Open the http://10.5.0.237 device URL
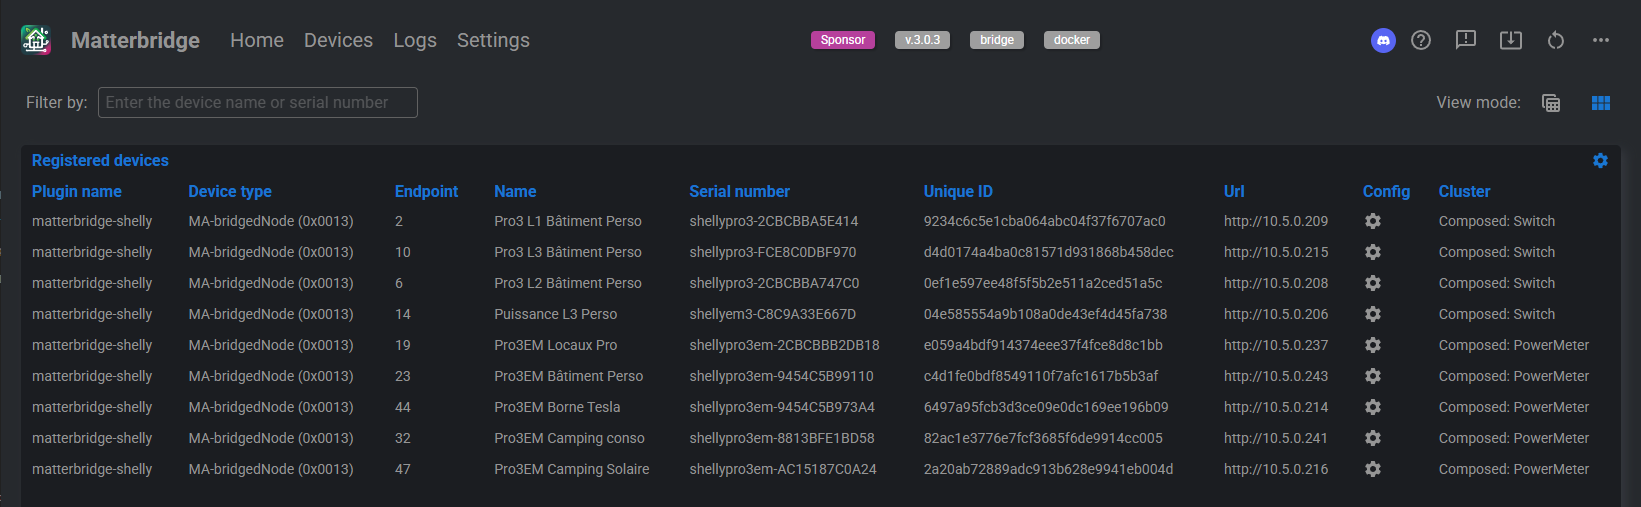Image resolution: width=1641 pixels, height=507 pixels. [1276, 345]
